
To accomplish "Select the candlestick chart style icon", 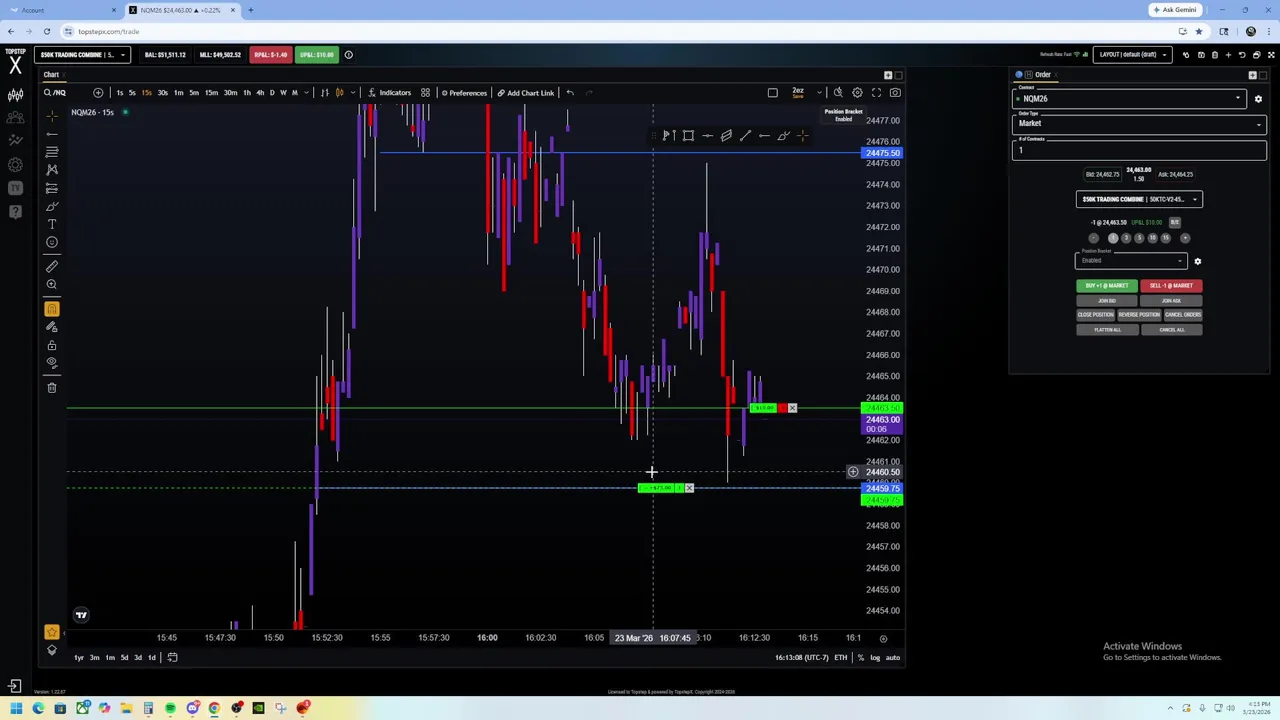I will tap(340, 93).
